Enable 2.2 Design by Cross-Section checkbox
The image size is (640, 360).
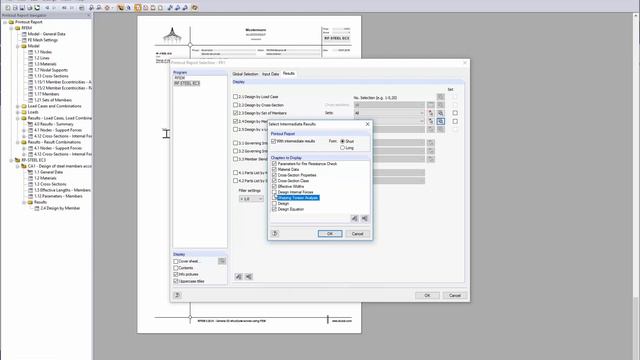click(235, 105)
